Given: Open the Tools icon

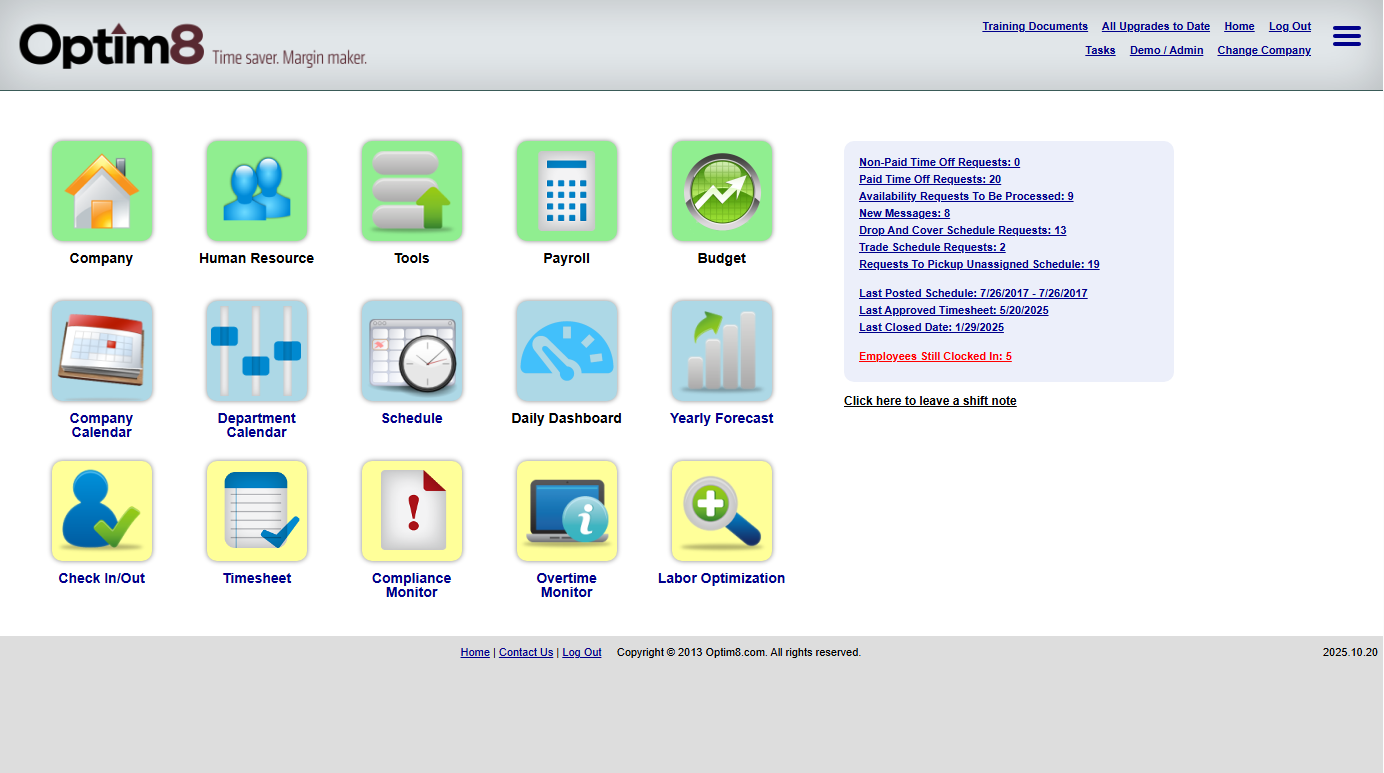Looking at the screenshot, I should point(411,191).
